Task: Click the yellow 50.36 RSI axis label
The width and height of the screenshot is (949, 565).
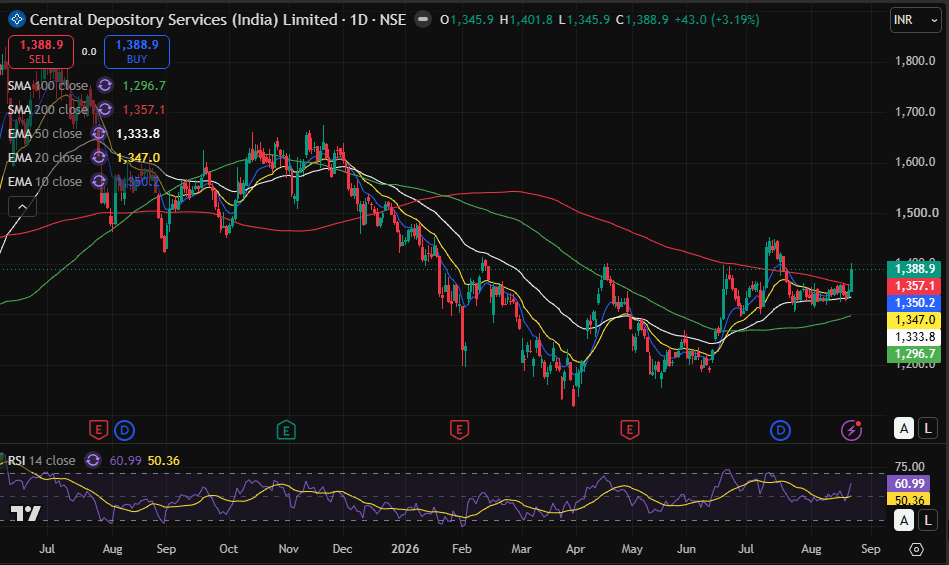Action: coord(908,500)
